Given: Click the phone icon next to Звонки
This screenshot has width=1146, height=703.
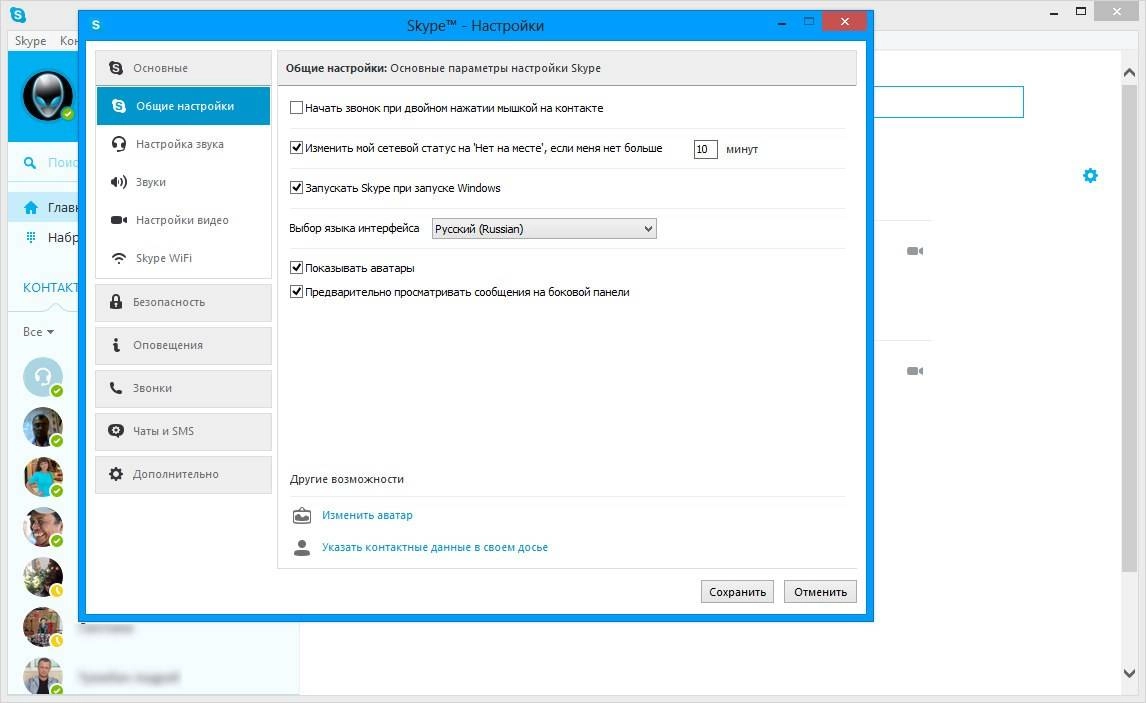Looking at the screenshot, I should coord(115,387).
